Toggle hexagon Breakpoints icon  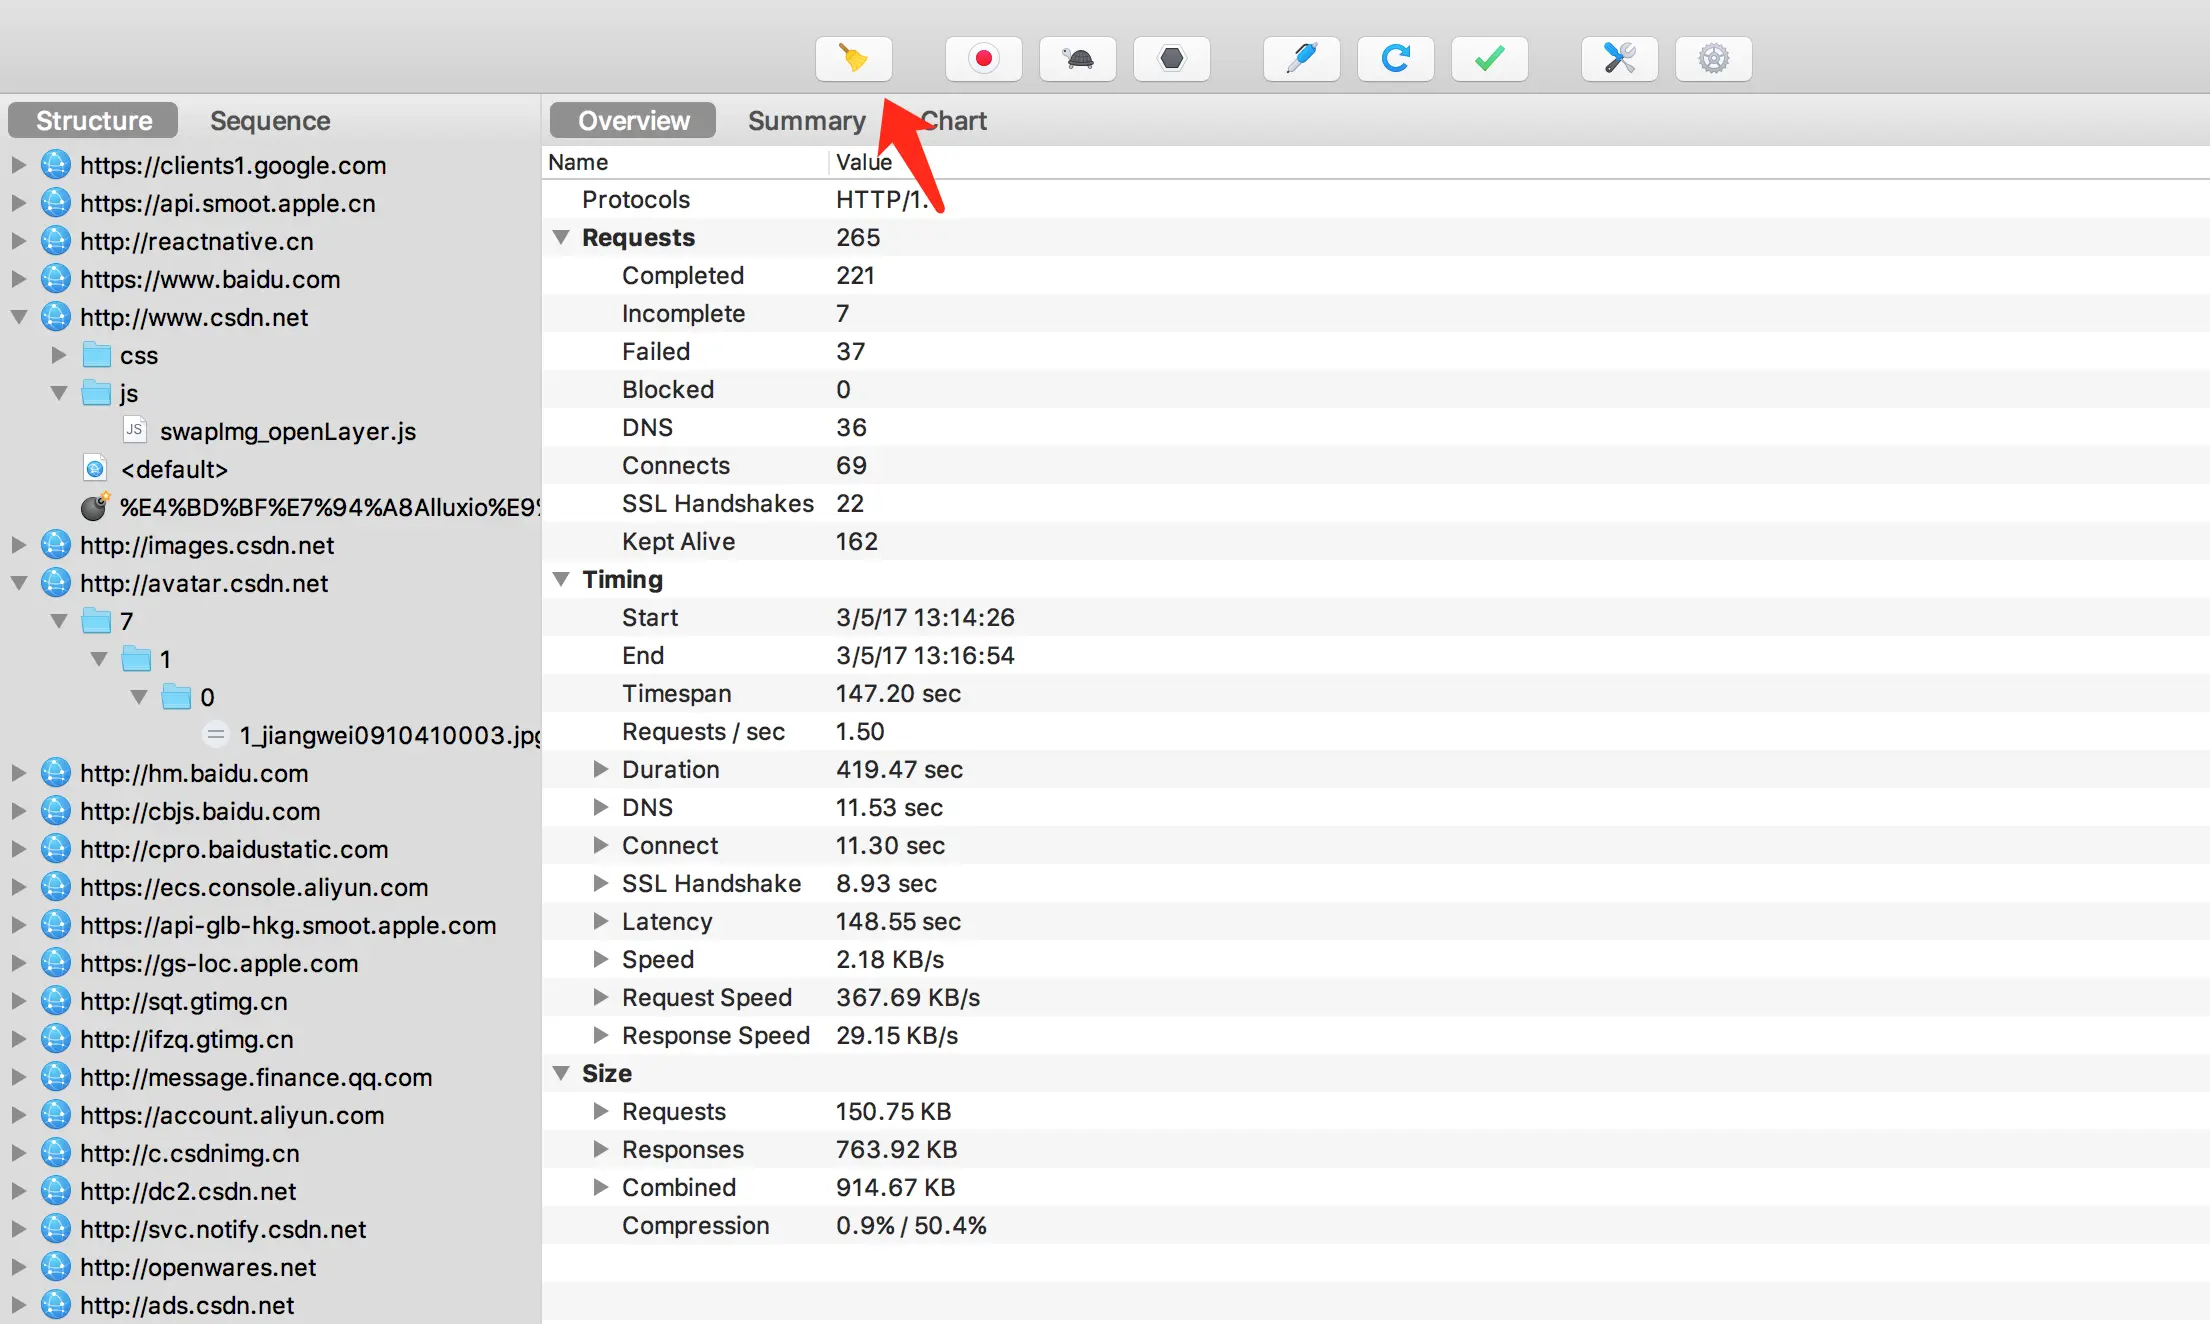click(1171, 59)
